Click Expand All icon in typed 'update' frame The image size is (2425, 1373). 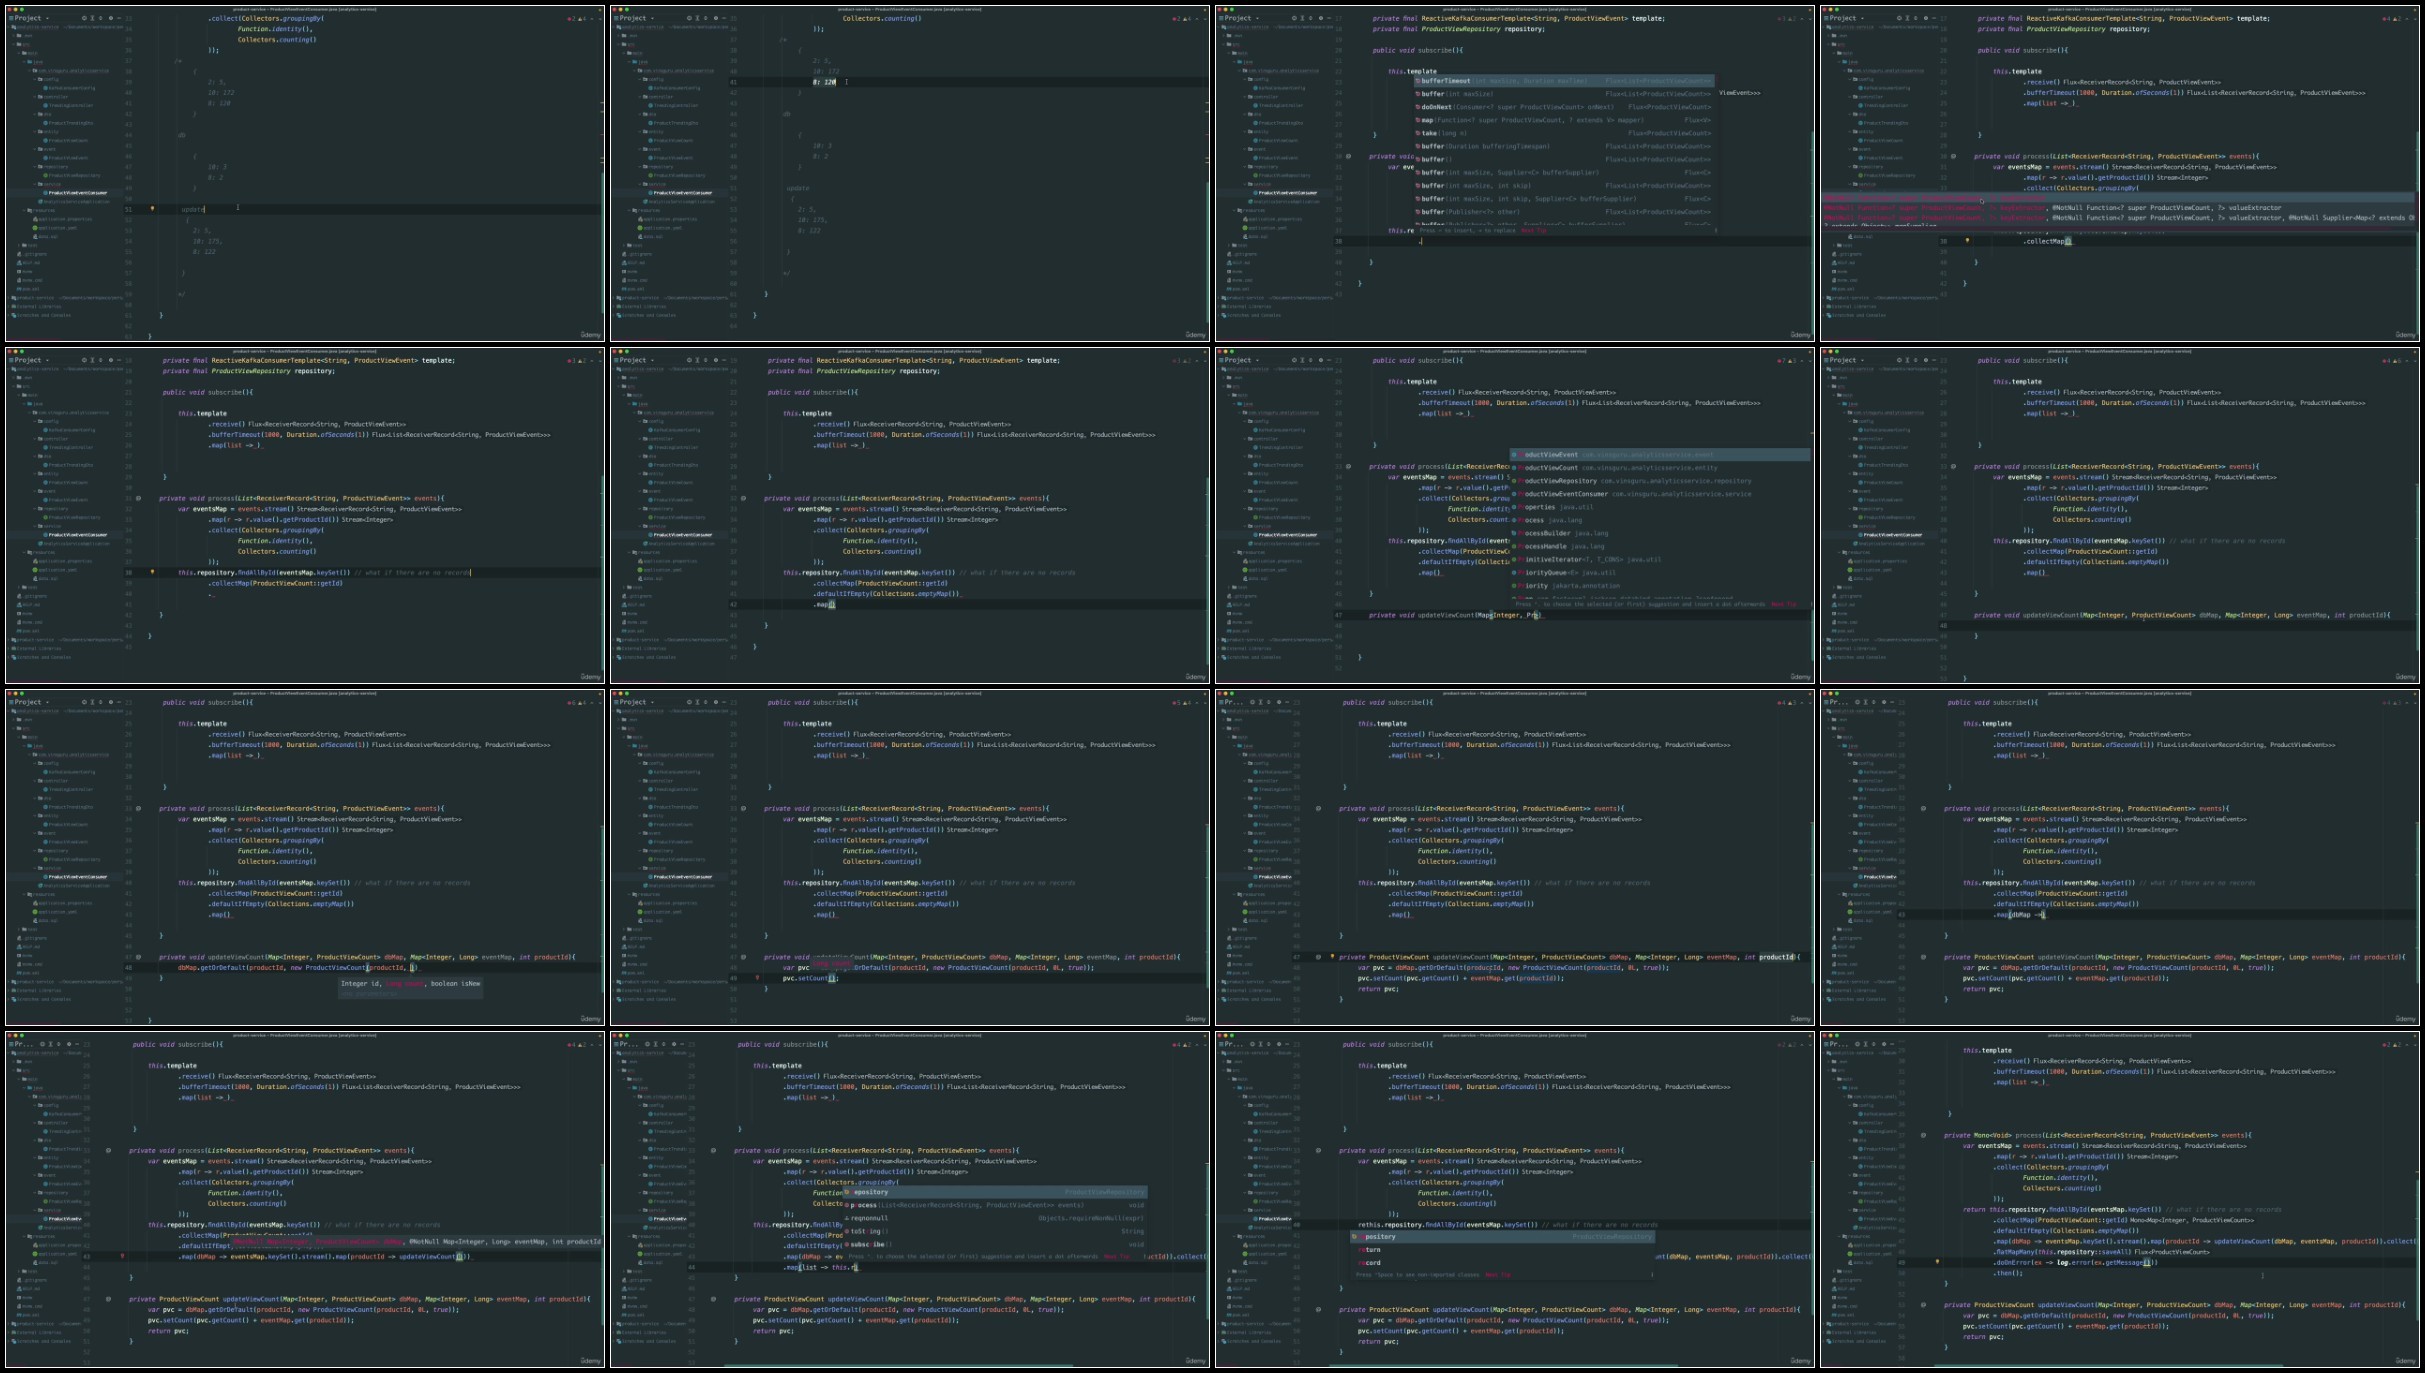[x=92, y=18]
